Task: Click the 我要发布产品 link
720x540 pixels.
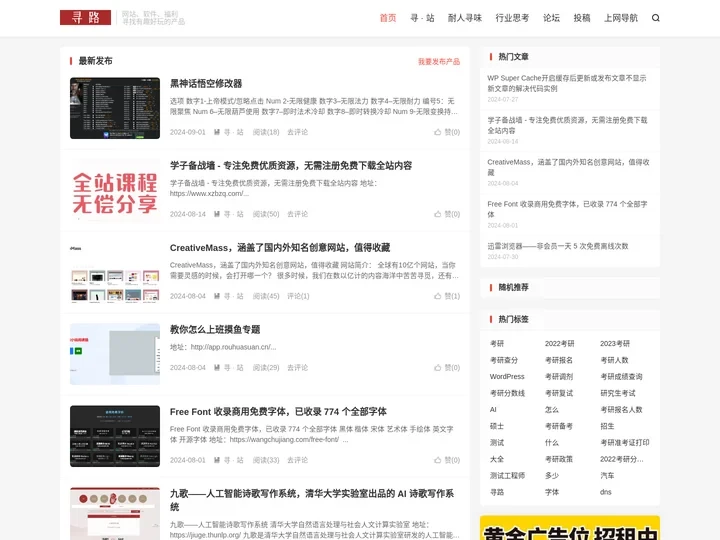Action: 438,61
